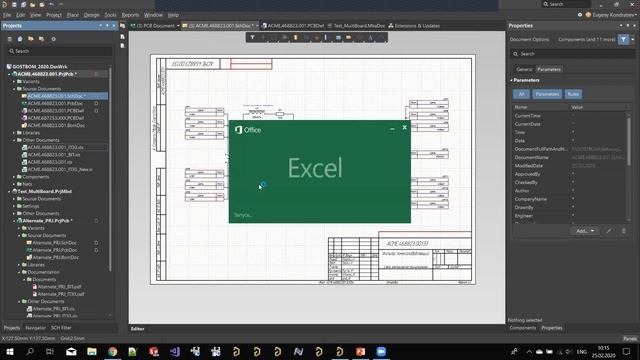Toggle the All filter in Parameters
Viewport: 640px width, 360px height.
521,94
